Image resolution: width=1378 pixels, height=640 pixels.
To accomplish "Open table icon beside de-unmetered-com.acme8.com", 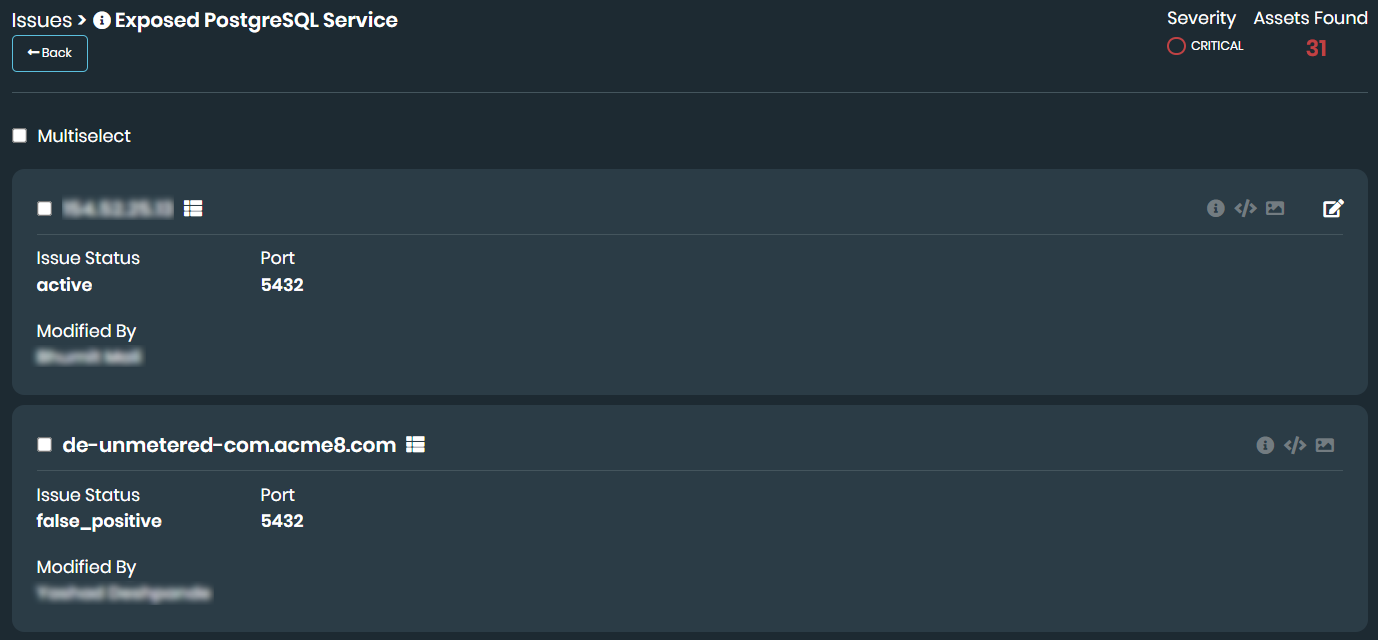I will [x=416, y=444].
